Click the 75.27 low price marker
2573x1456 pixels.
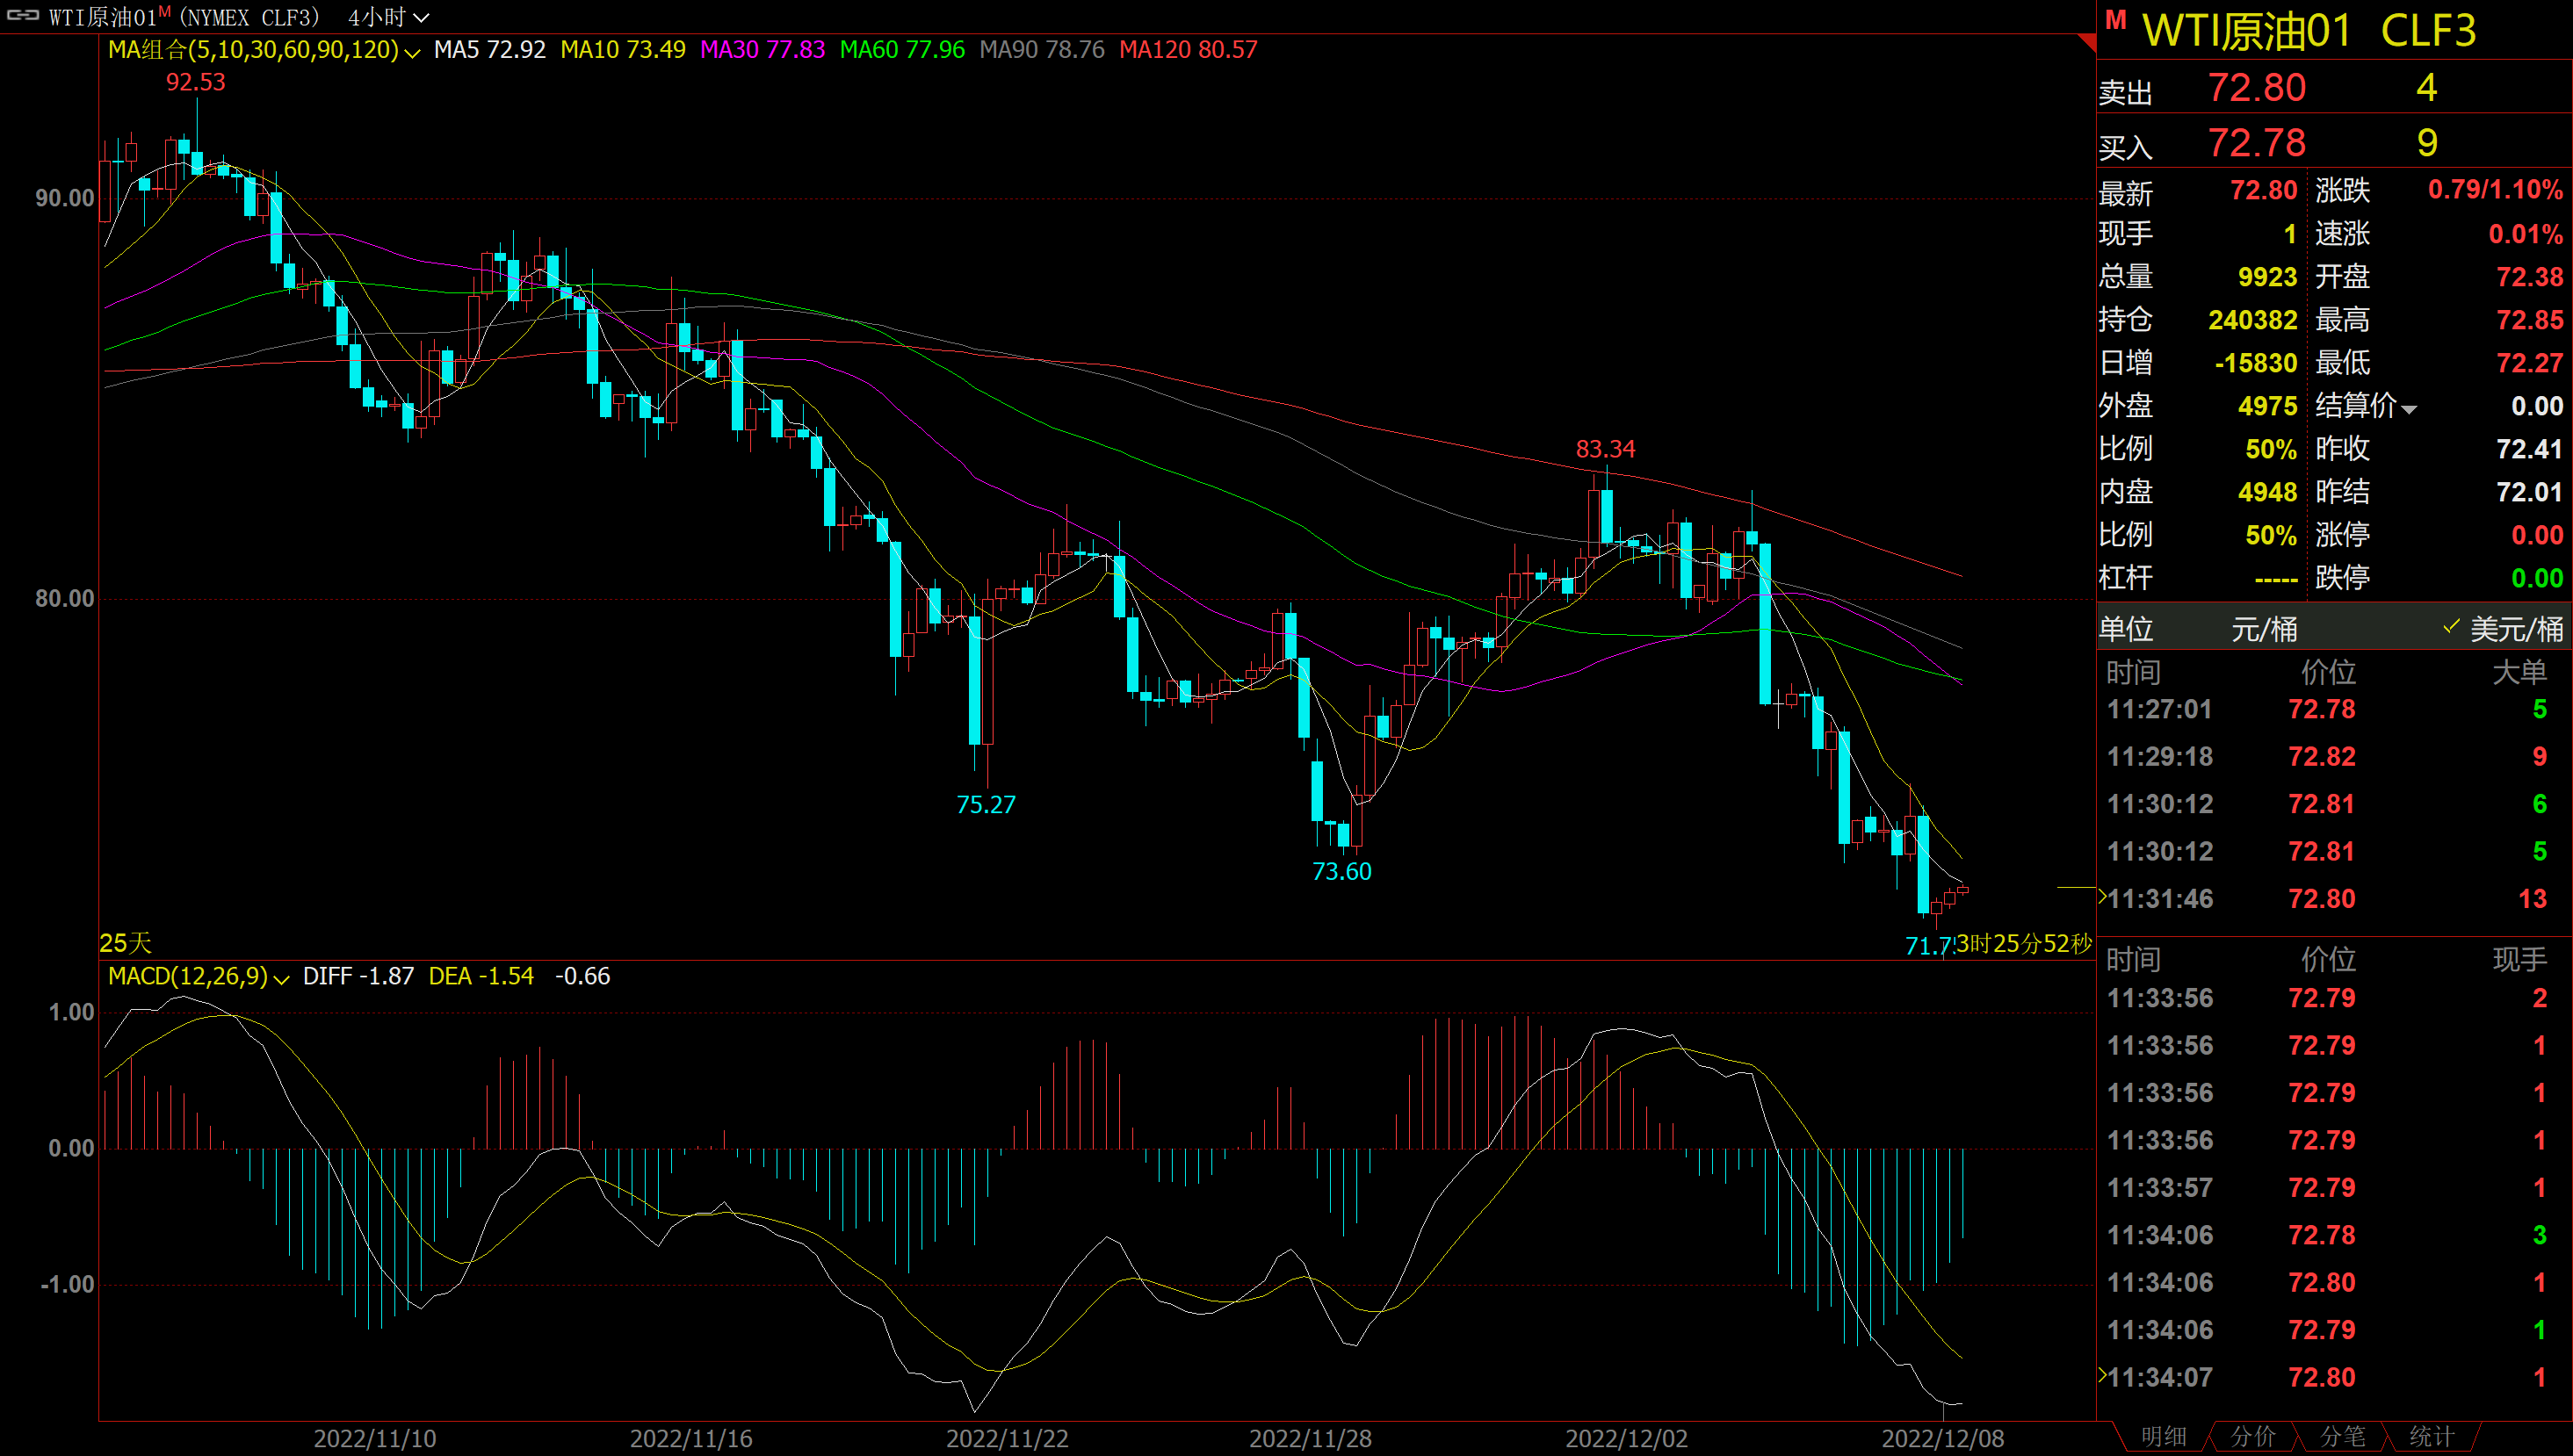click(986, 805)
